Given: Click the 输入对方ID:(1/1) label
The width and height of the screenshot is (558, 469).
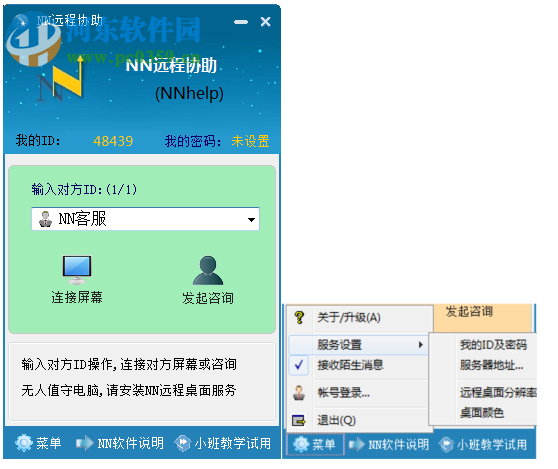Looking at the screenshot, I should point(84,189).
